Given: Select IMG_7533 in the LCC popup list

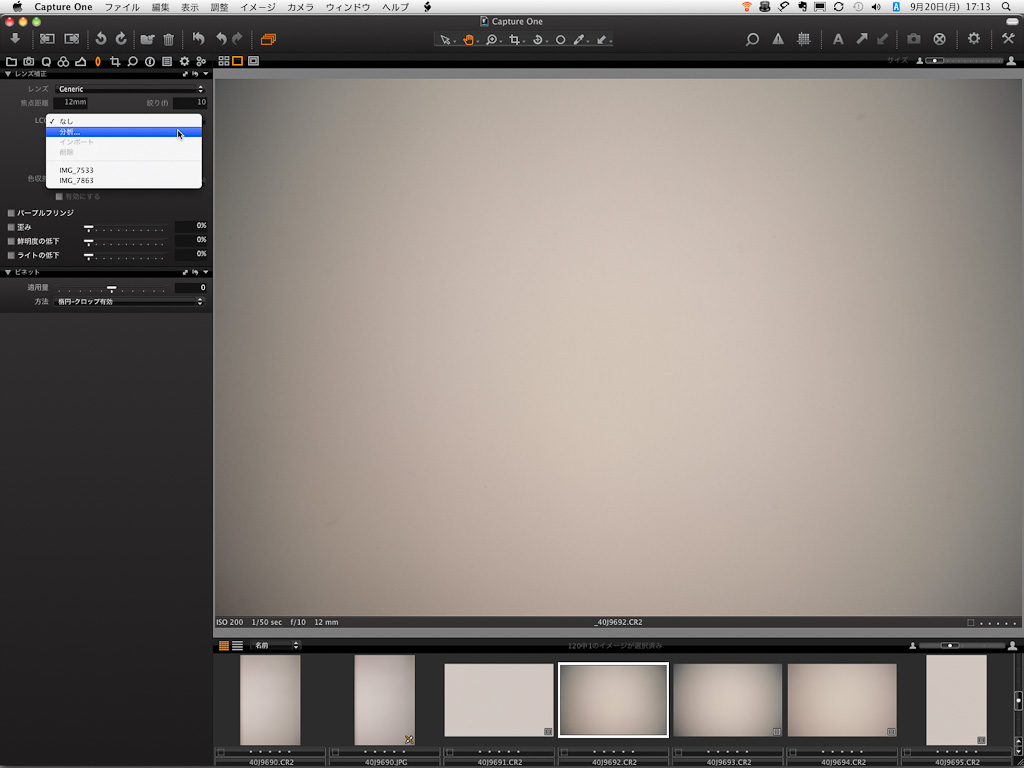Looking at the screenshot, I should [76, 170].
